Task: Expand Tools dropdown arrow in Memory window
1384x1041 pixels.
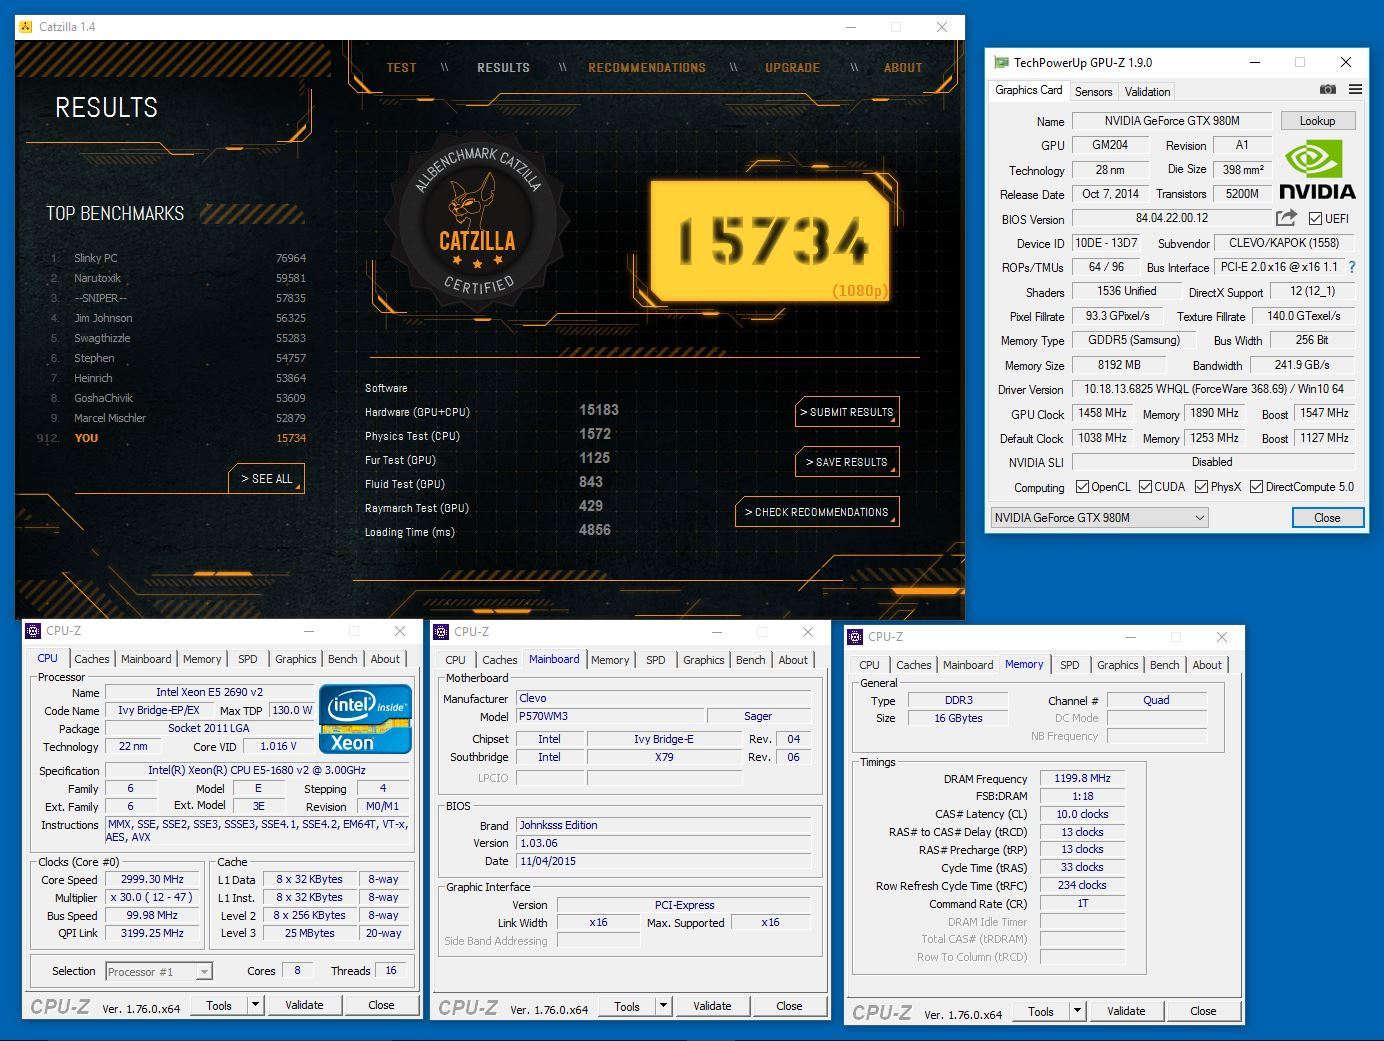Action: (1077, 1011)
